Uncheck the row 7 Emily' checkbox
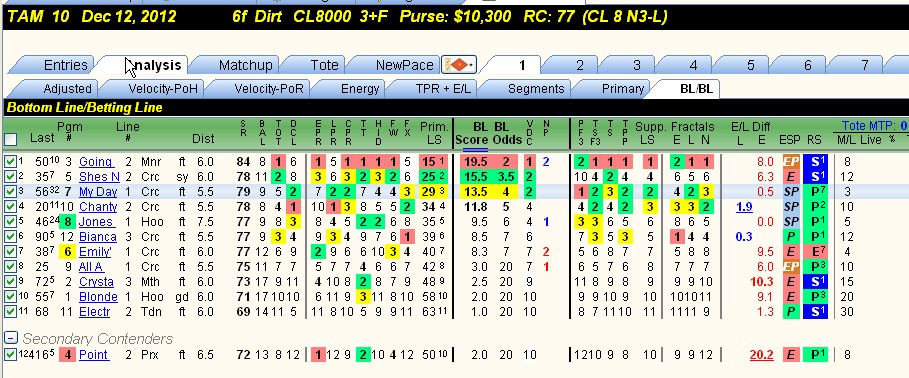Viewport: 909px width, 378px height. pyautogui.click(x=10, y=252)
